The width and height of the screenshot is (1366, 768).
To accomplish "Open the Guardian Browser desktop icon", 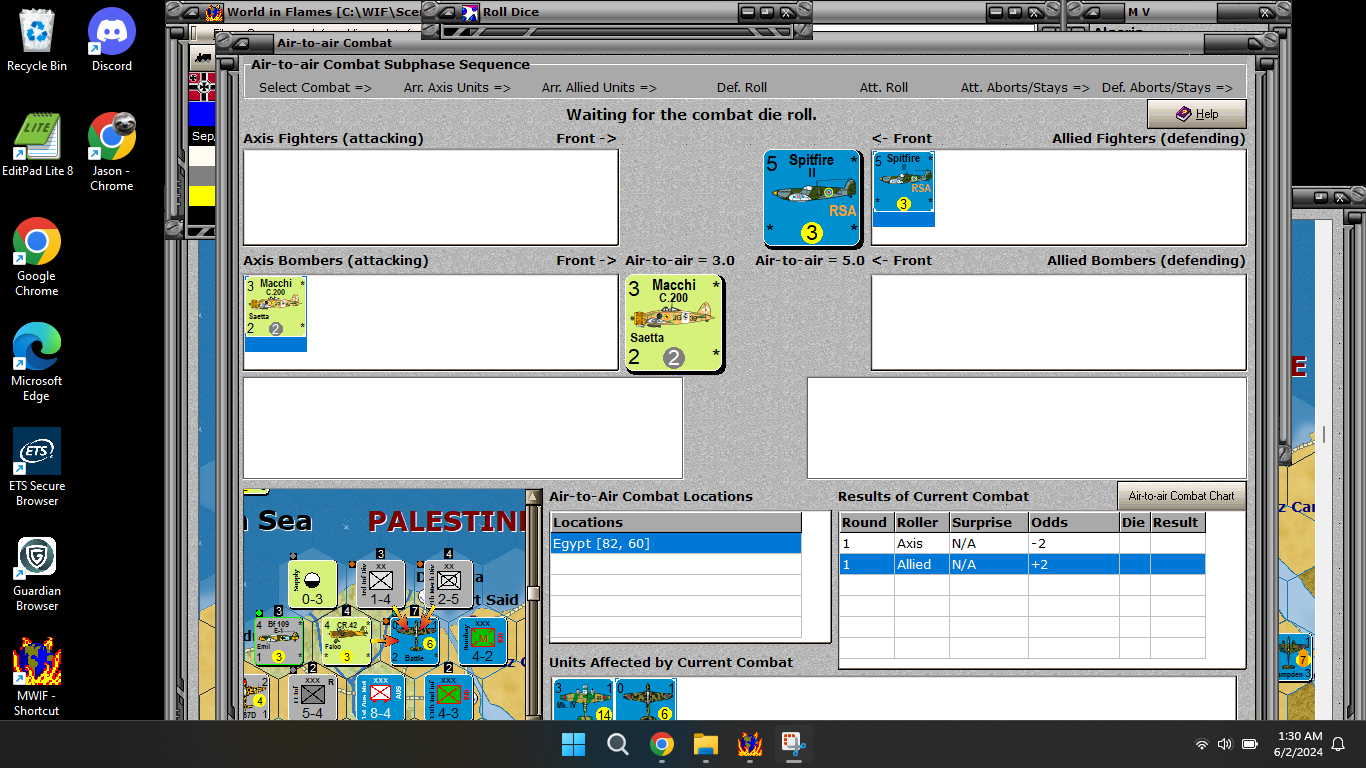I will tap(37, 572).
